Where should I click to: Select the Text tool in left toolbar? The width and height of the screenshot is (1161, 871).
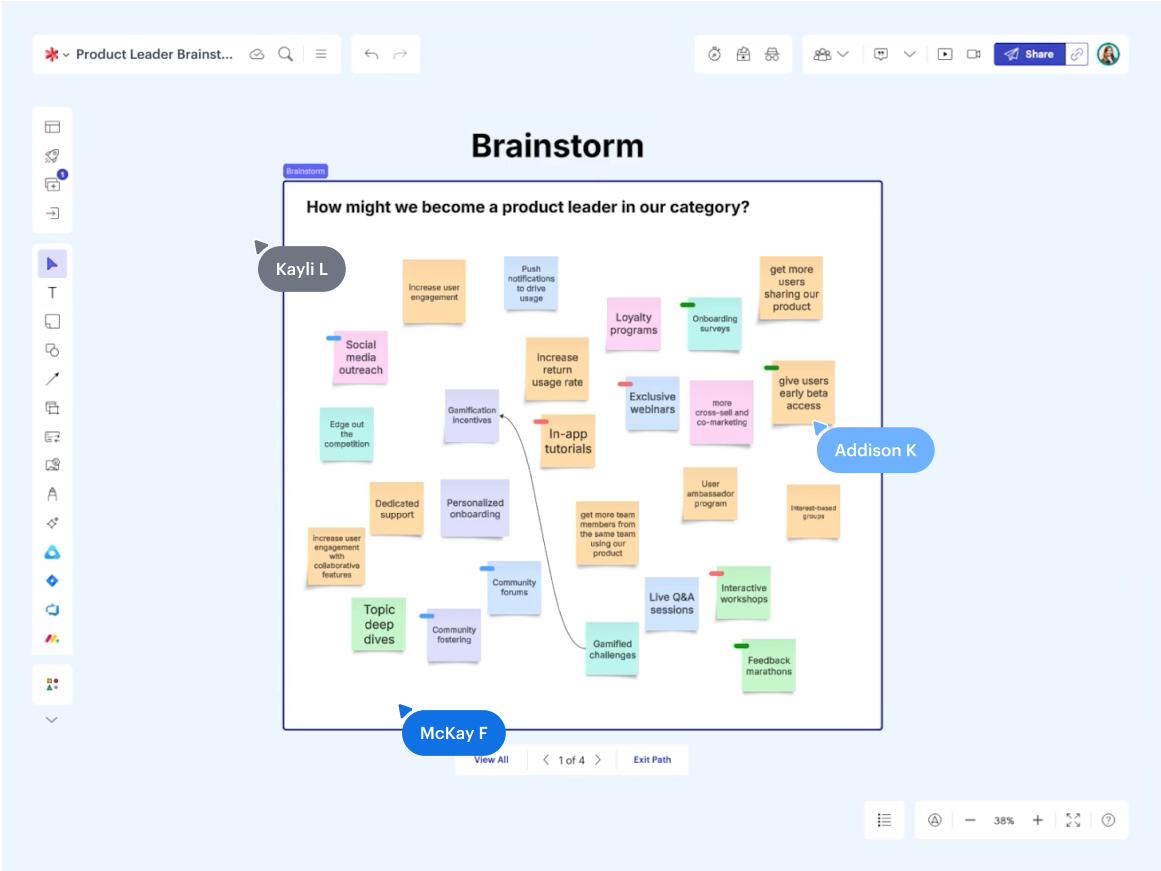click(52, 293)
